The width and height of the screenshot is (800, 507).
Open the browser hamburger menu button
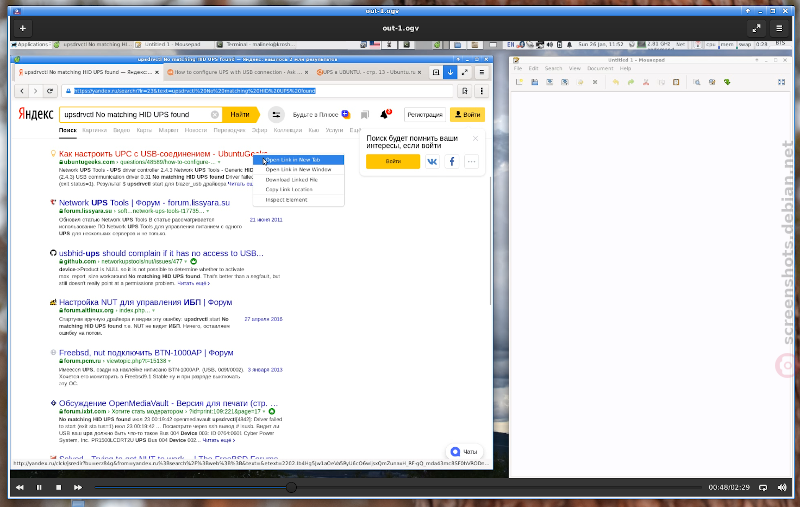(x=482, y=72)
